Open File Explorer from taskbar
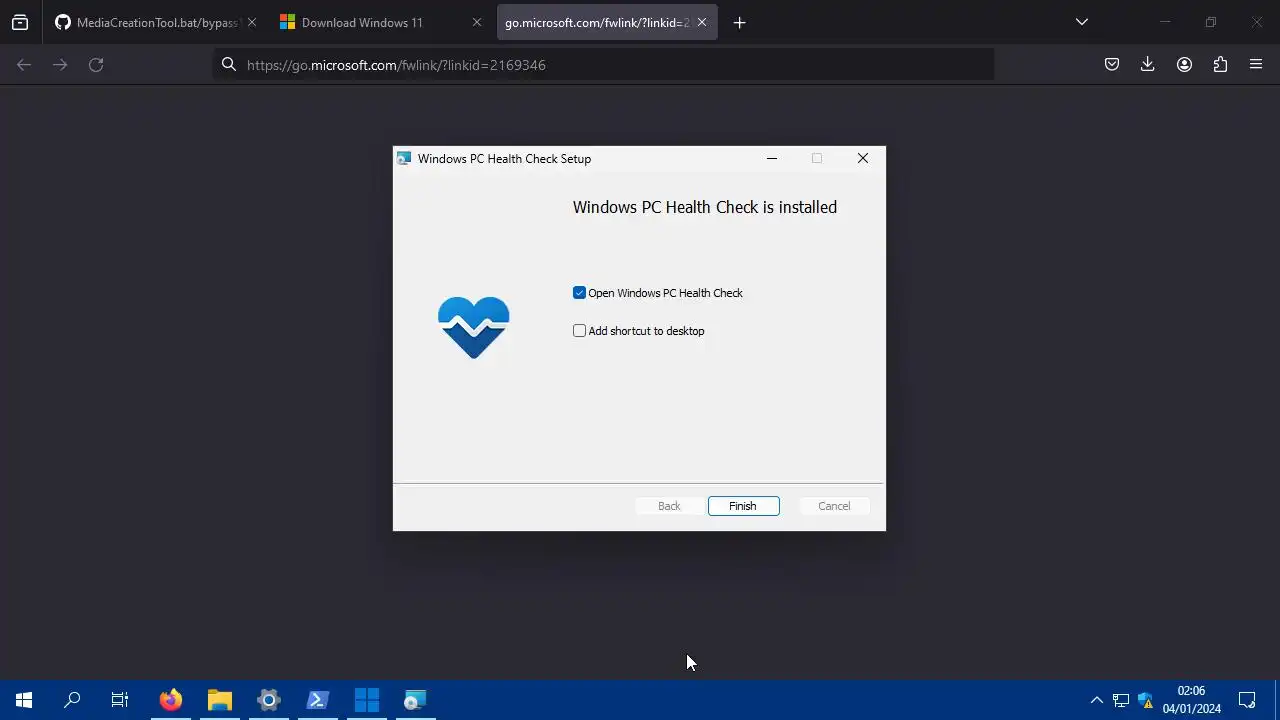1280x720 pixels. pos(220,700)
